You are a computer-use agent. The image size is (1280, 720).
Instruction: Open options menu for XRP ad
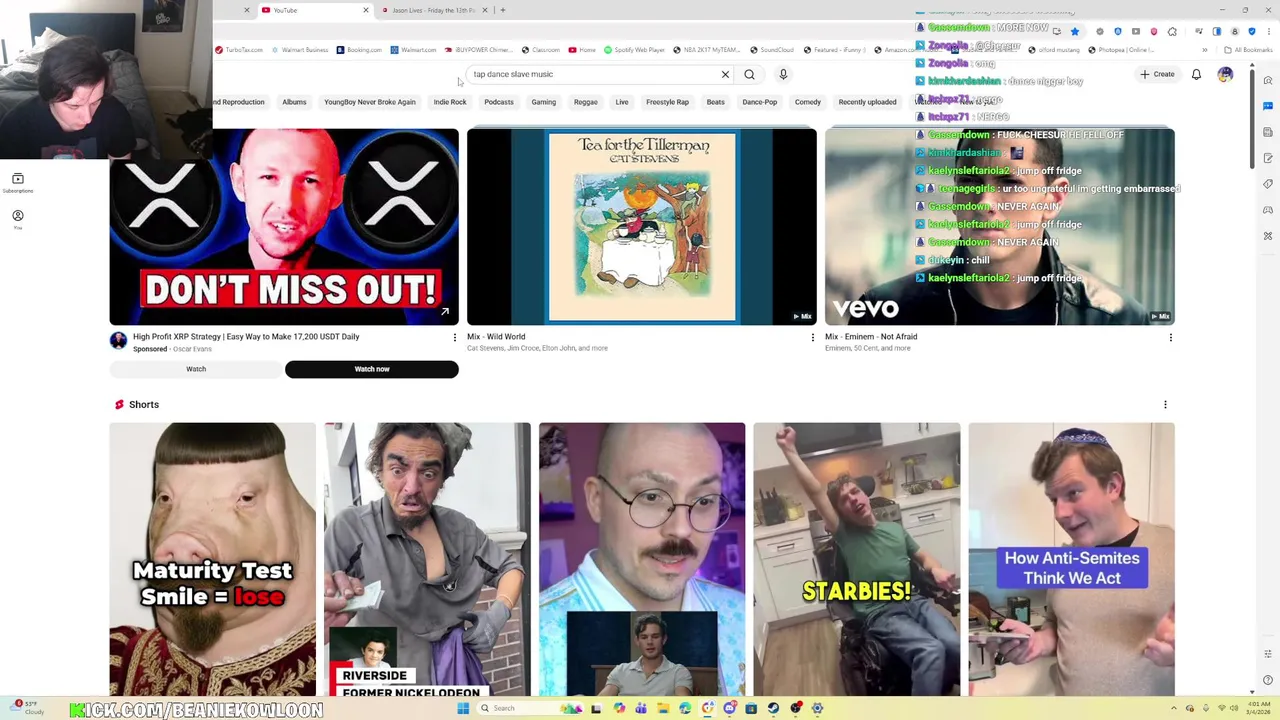[x=454, y=337]
